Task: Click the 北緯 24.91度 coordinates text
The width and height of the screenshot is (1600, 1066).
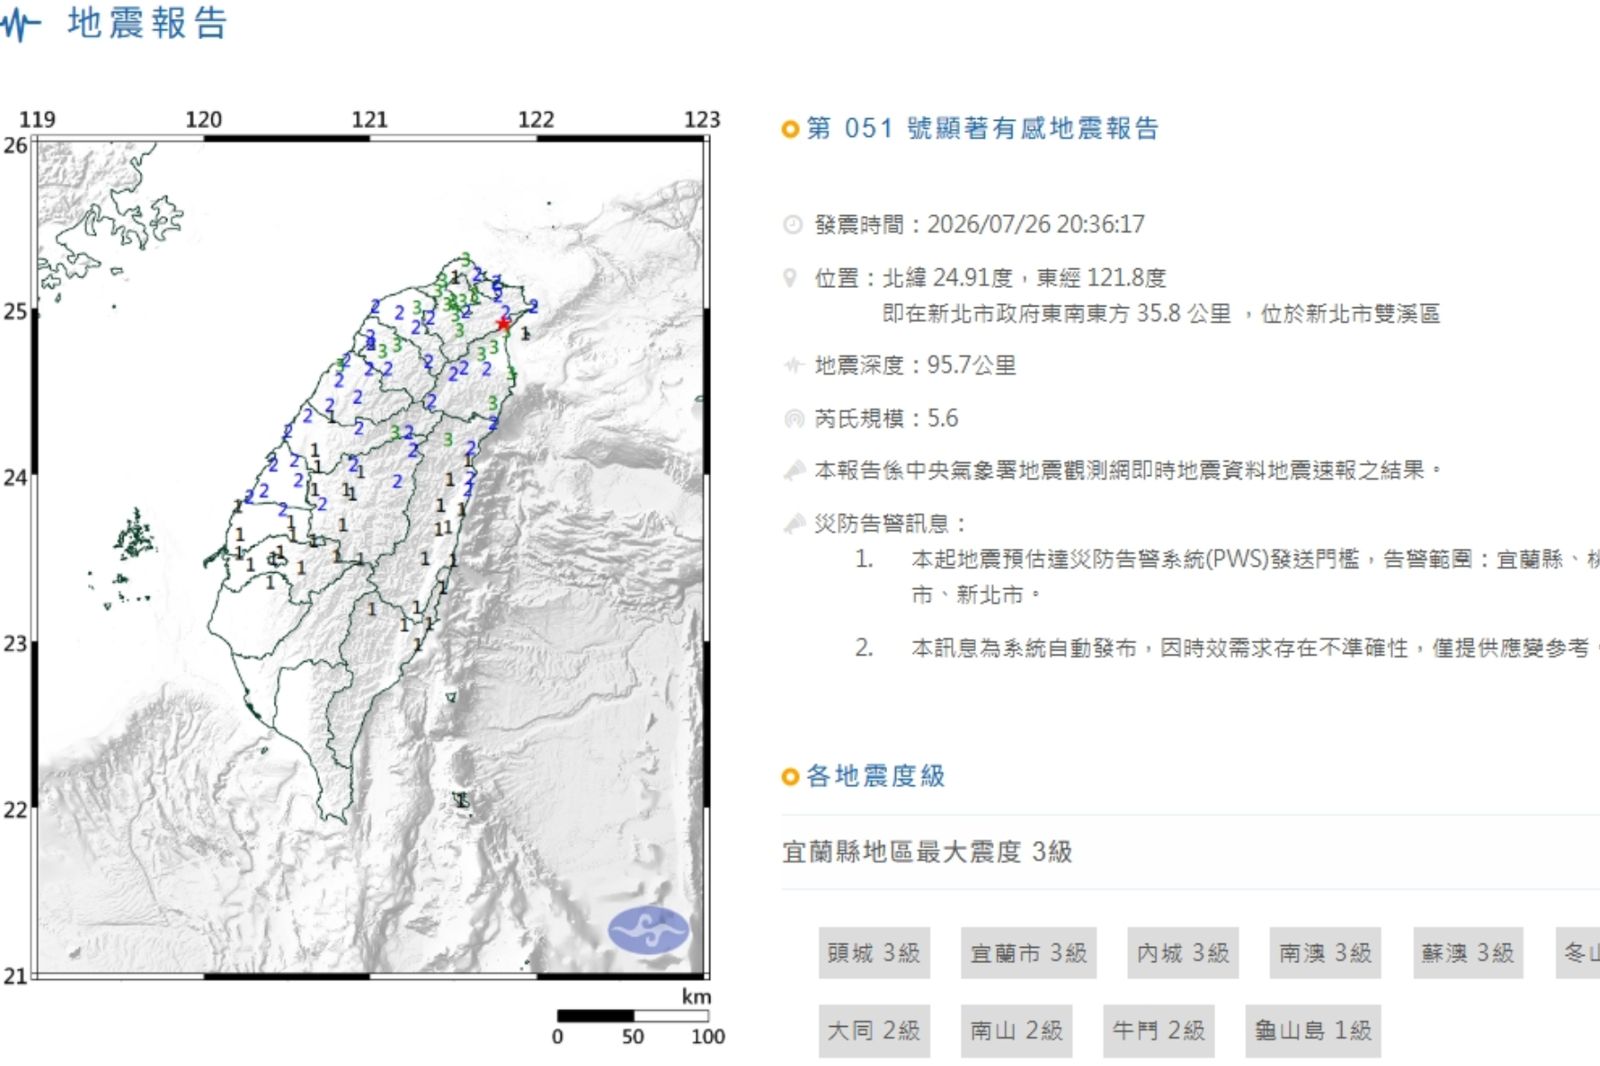Action: click(x=1024, y=277)
